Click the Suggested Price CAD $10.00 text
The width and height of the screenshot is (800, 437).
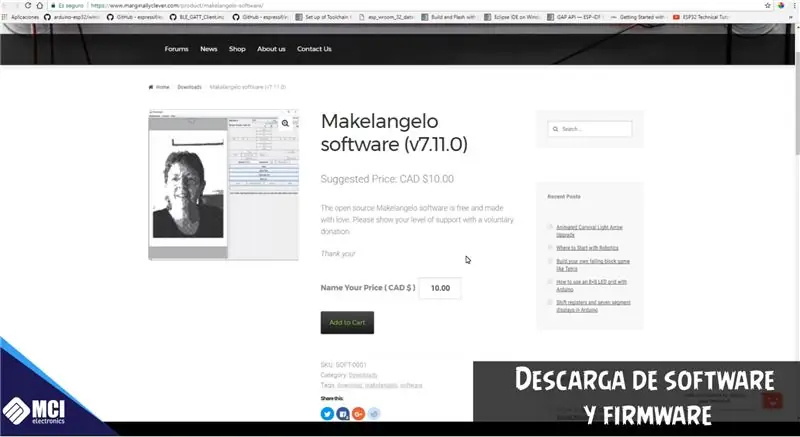[x=387, y=179]
